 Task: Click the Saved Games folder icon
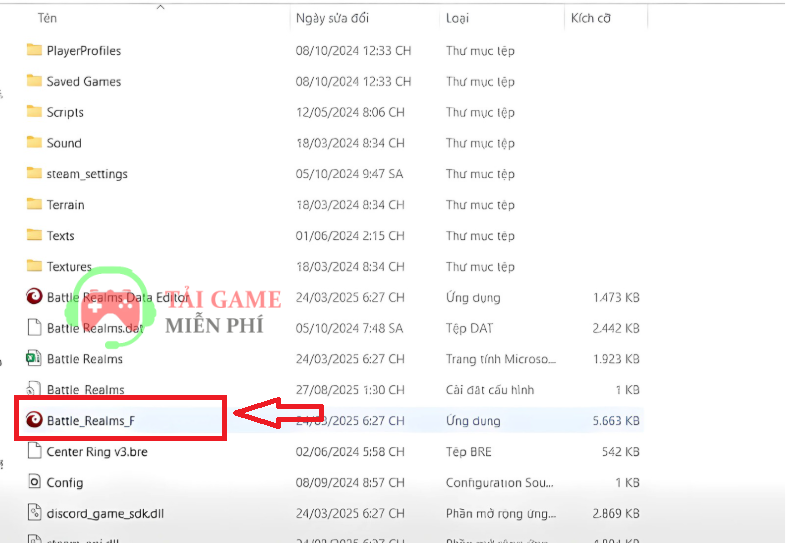tap(34, 81)
